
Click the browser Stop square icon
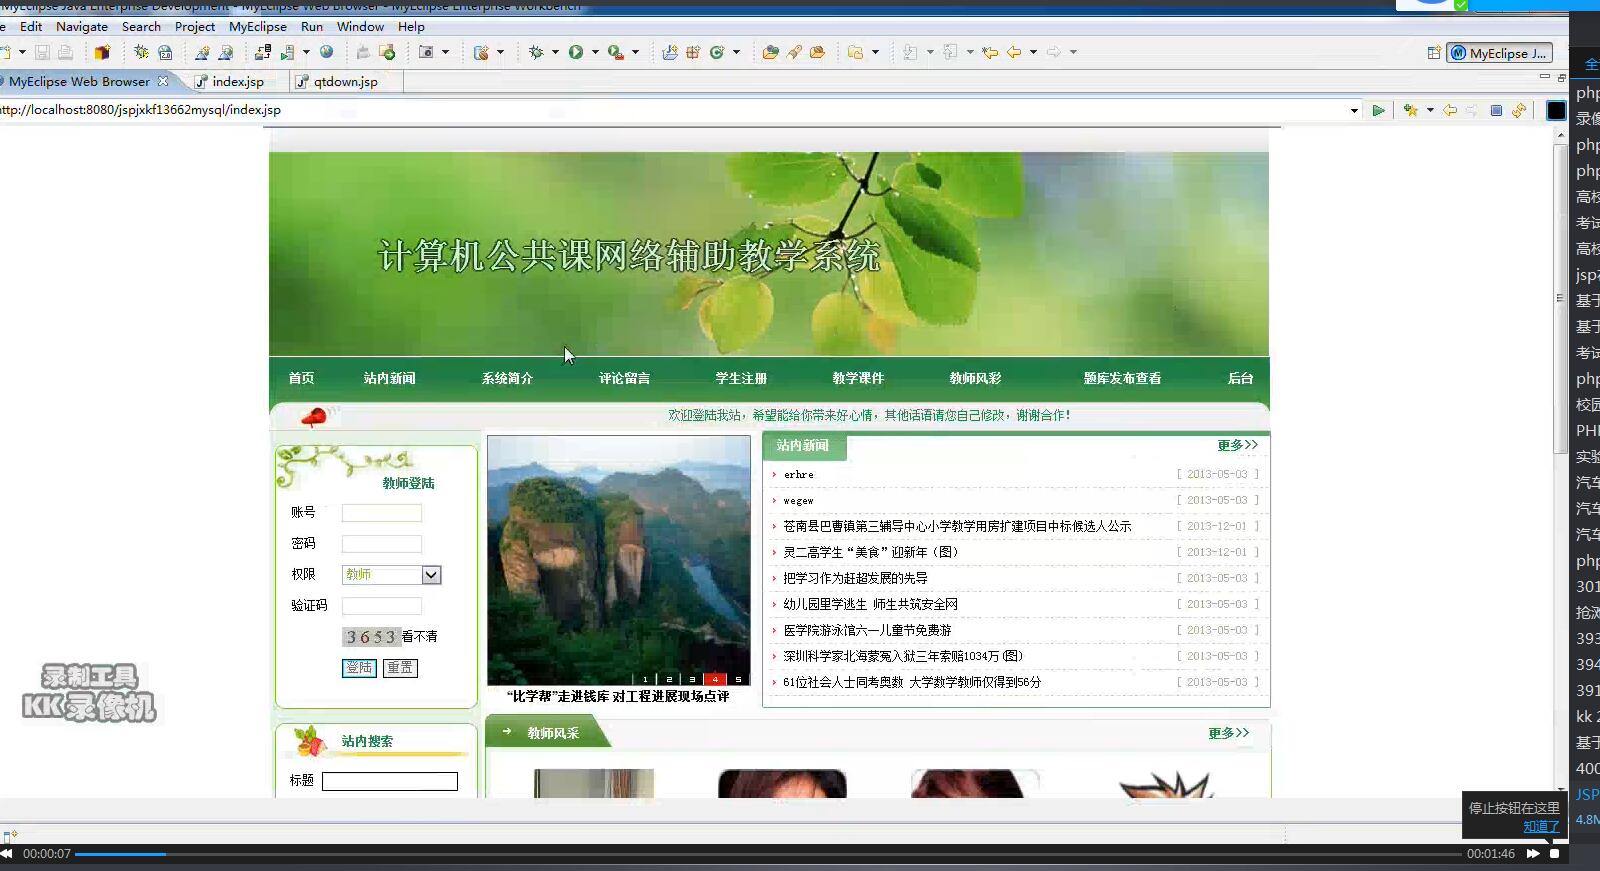pos(1496,110)
